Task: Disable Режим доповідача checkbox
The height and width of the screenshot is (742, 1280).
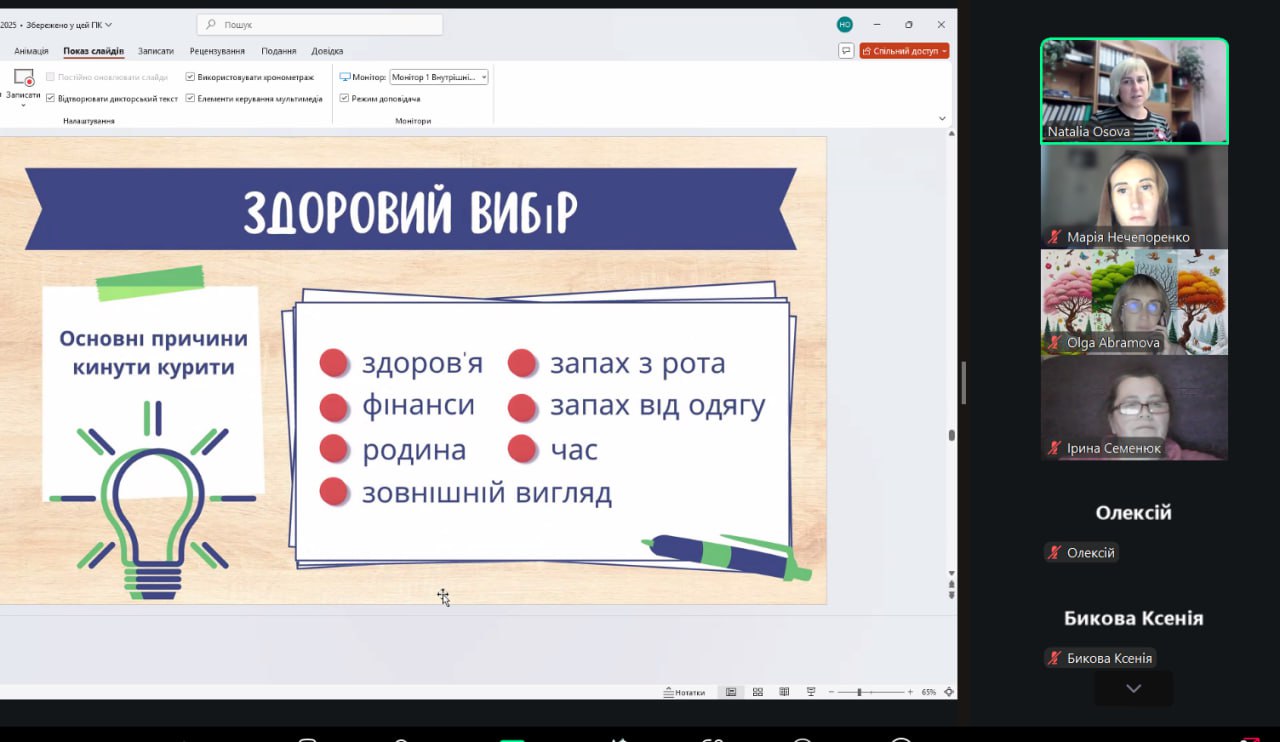Action: tap(344, 99)
